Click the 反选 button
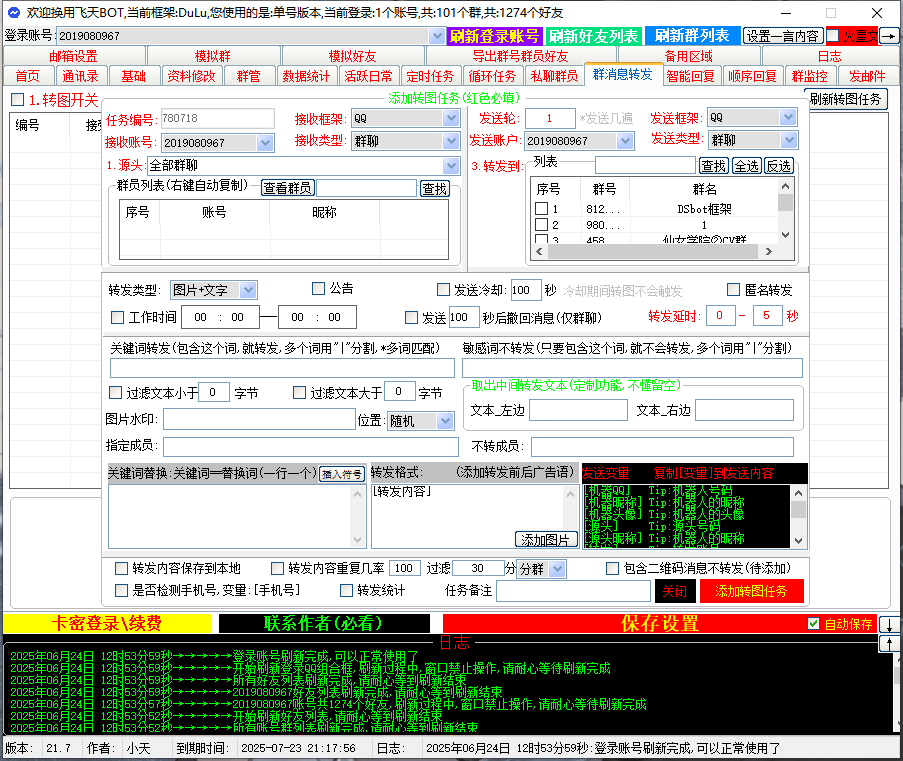The width and height of the screenshot is (903, 761). (779, 166)
